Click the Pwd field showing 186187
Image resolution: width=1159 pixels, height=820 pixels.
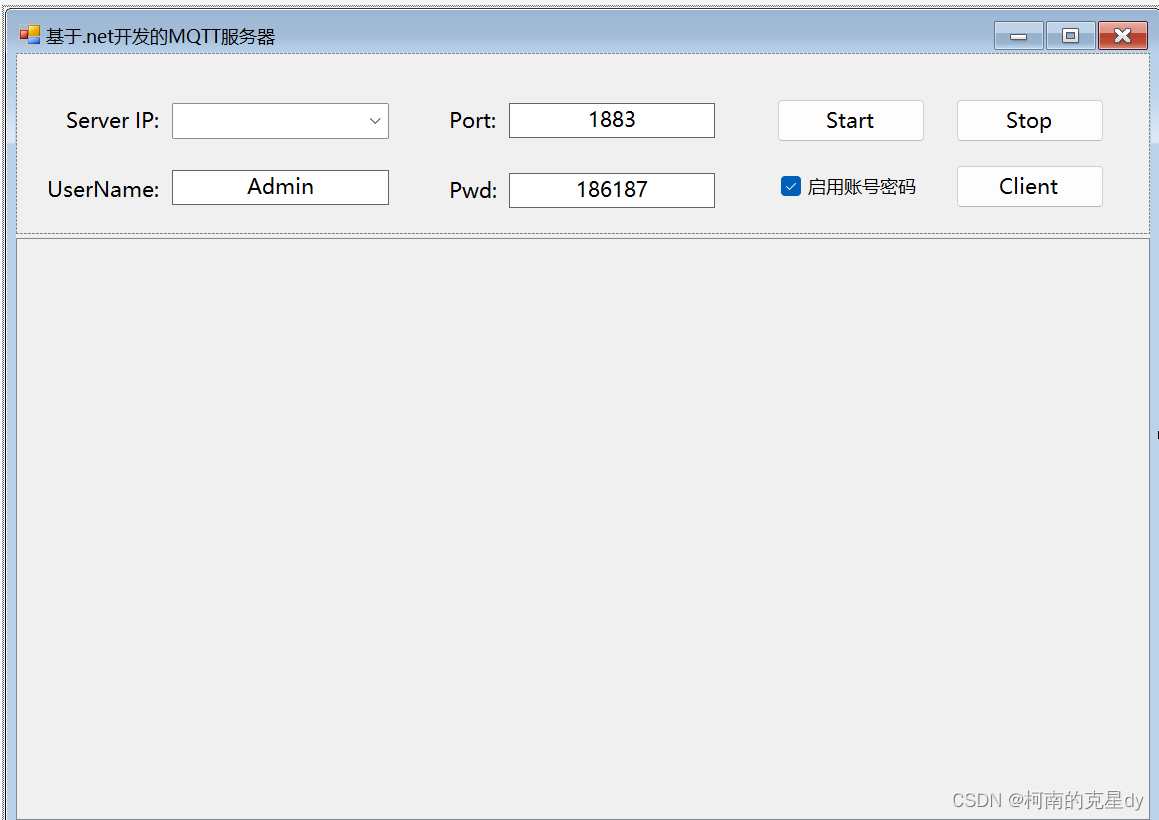[x=611, y=190]
